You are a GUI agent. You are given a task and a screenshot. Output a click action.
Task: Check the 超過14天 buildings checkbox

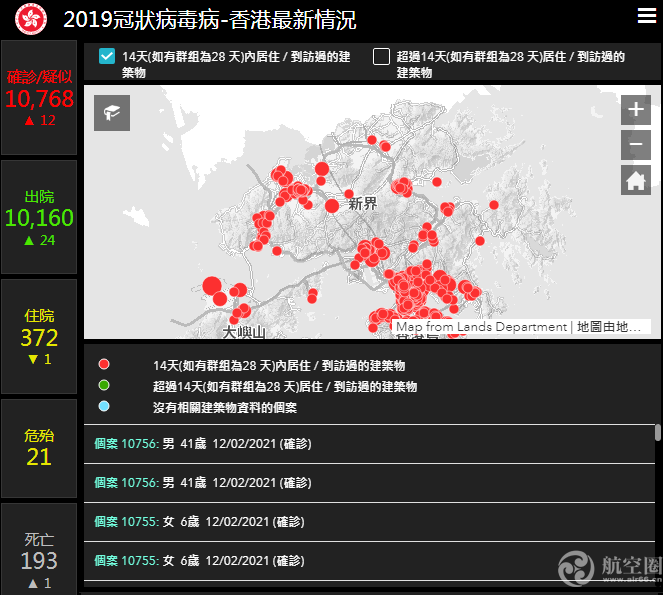coord(381,56)
